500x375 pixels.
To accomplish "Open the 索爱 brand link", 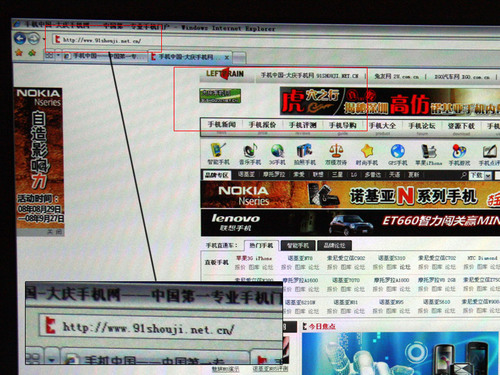I will 298,174.
